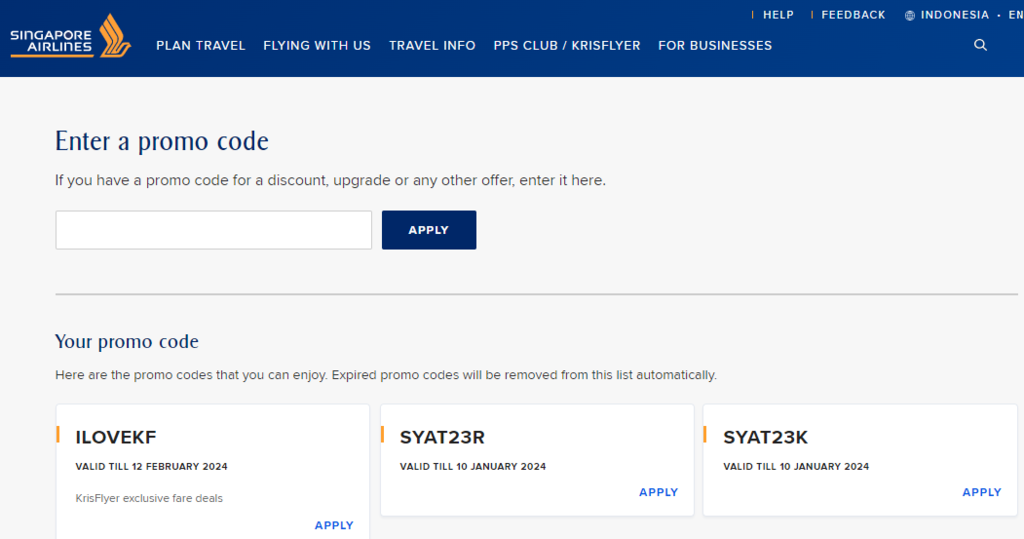The height and width of the screenshot is (539, 1024).
Task: Apply the ILOVEKF promo code
Action: [334, 525]
